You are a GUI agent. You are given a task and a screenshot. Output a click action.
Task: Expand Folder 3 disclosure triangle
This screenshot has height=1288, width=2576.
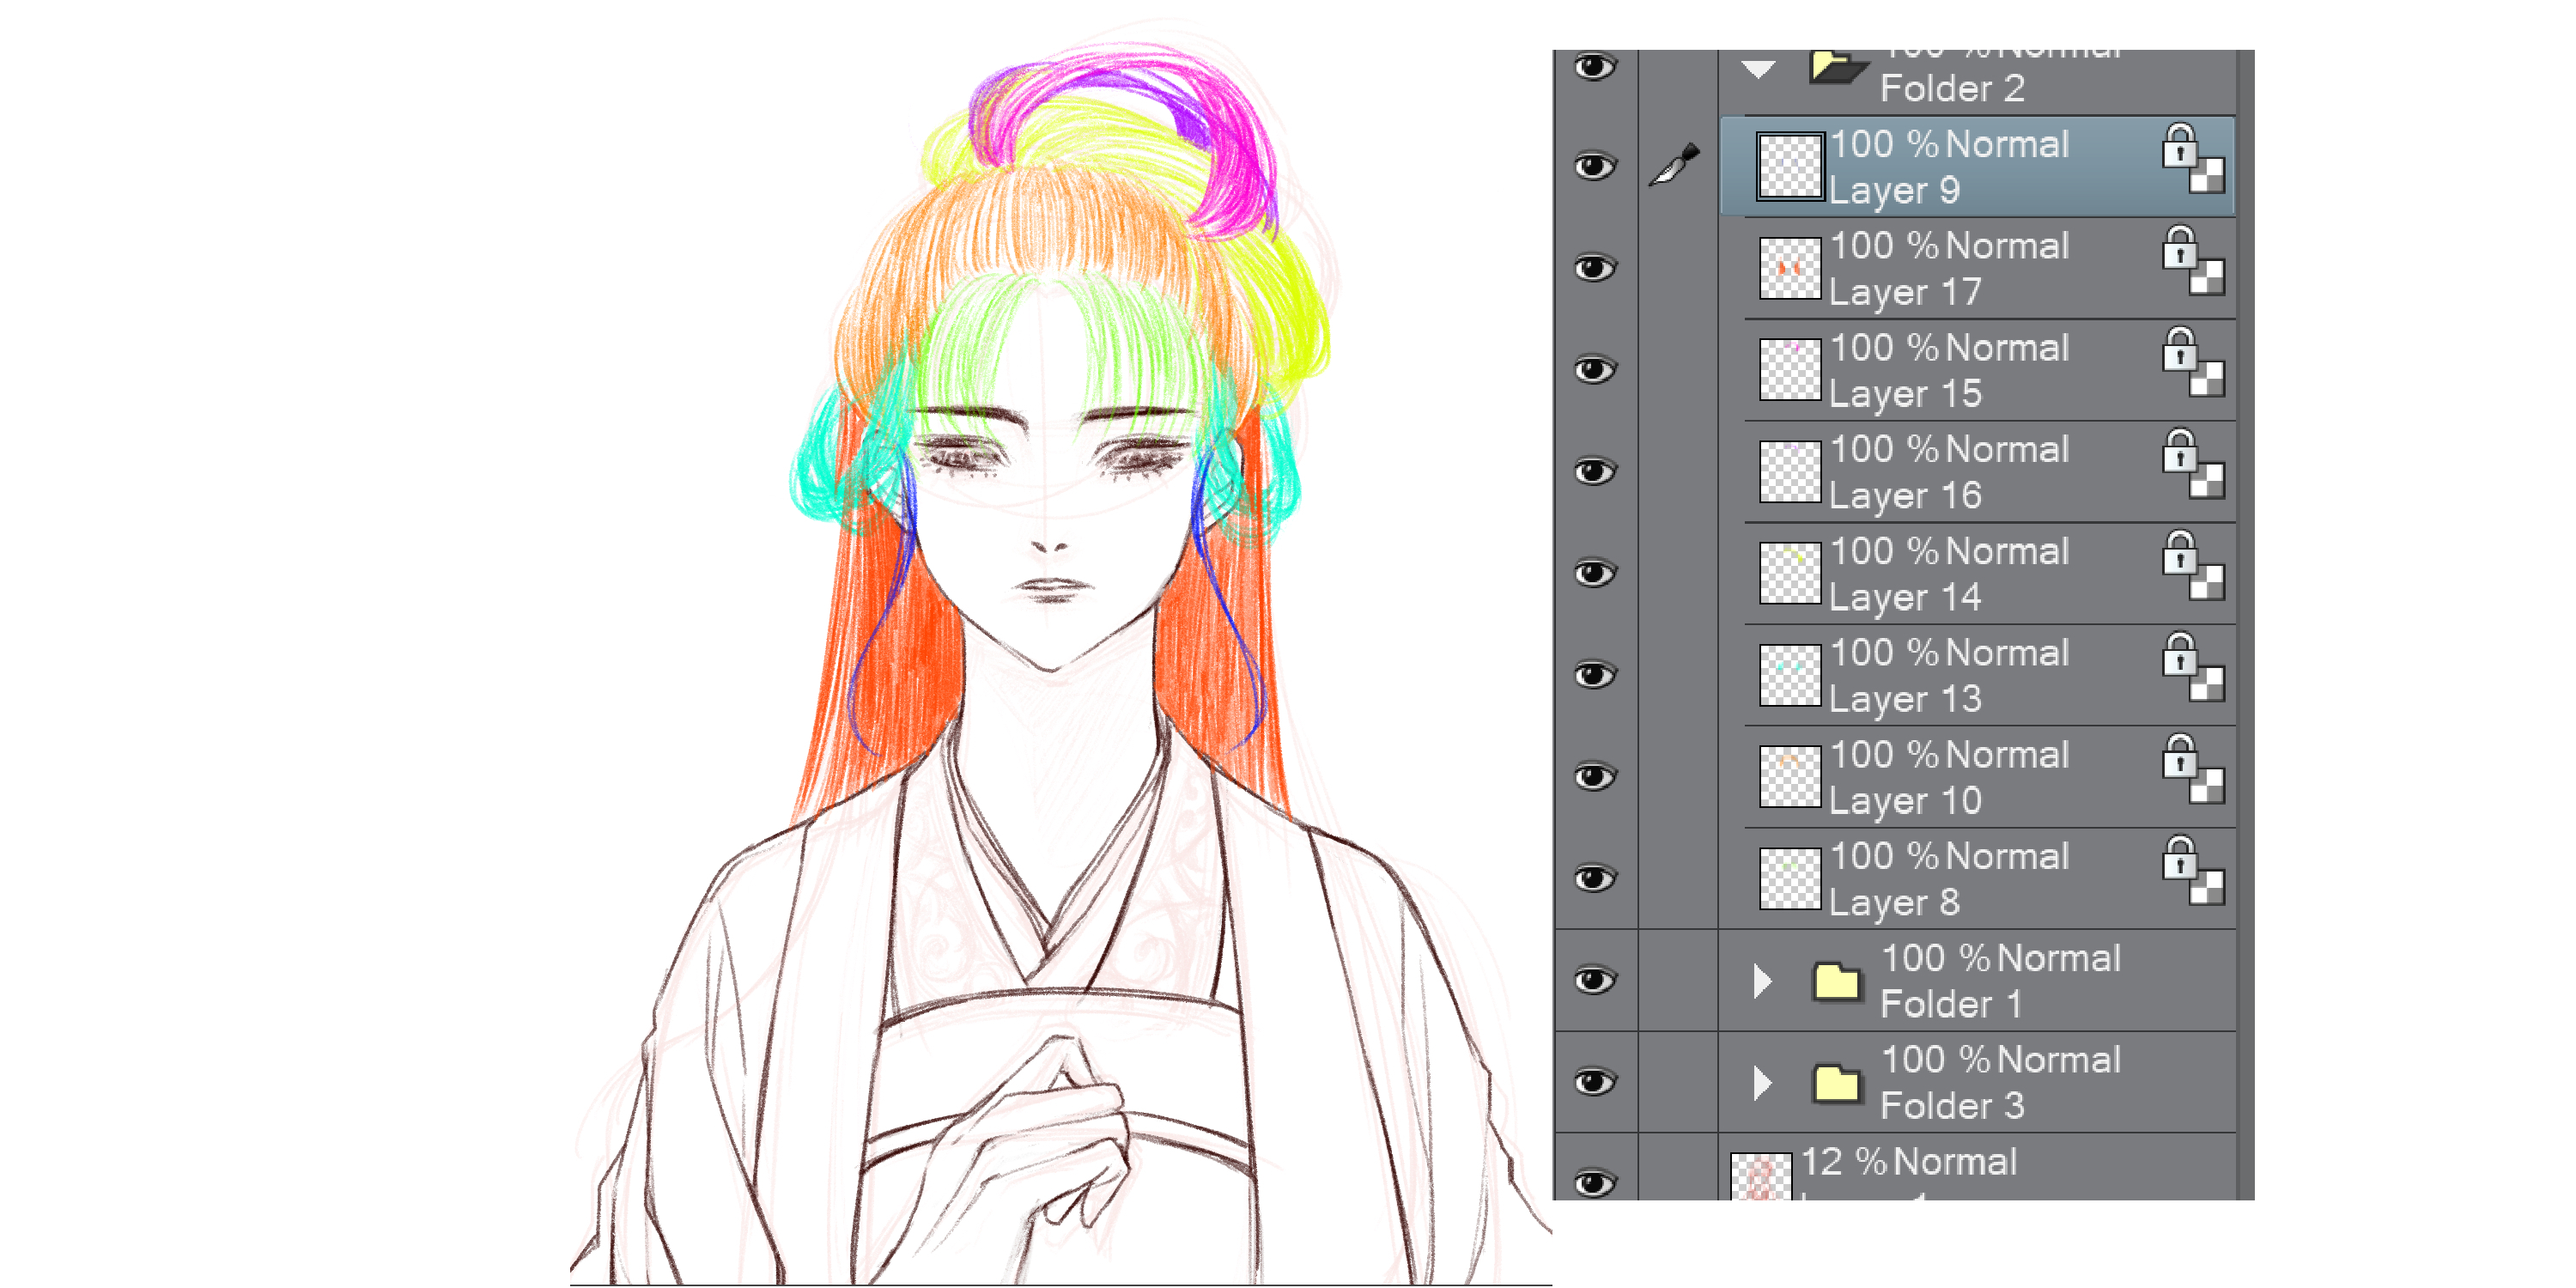(x=1762, y=1083)
